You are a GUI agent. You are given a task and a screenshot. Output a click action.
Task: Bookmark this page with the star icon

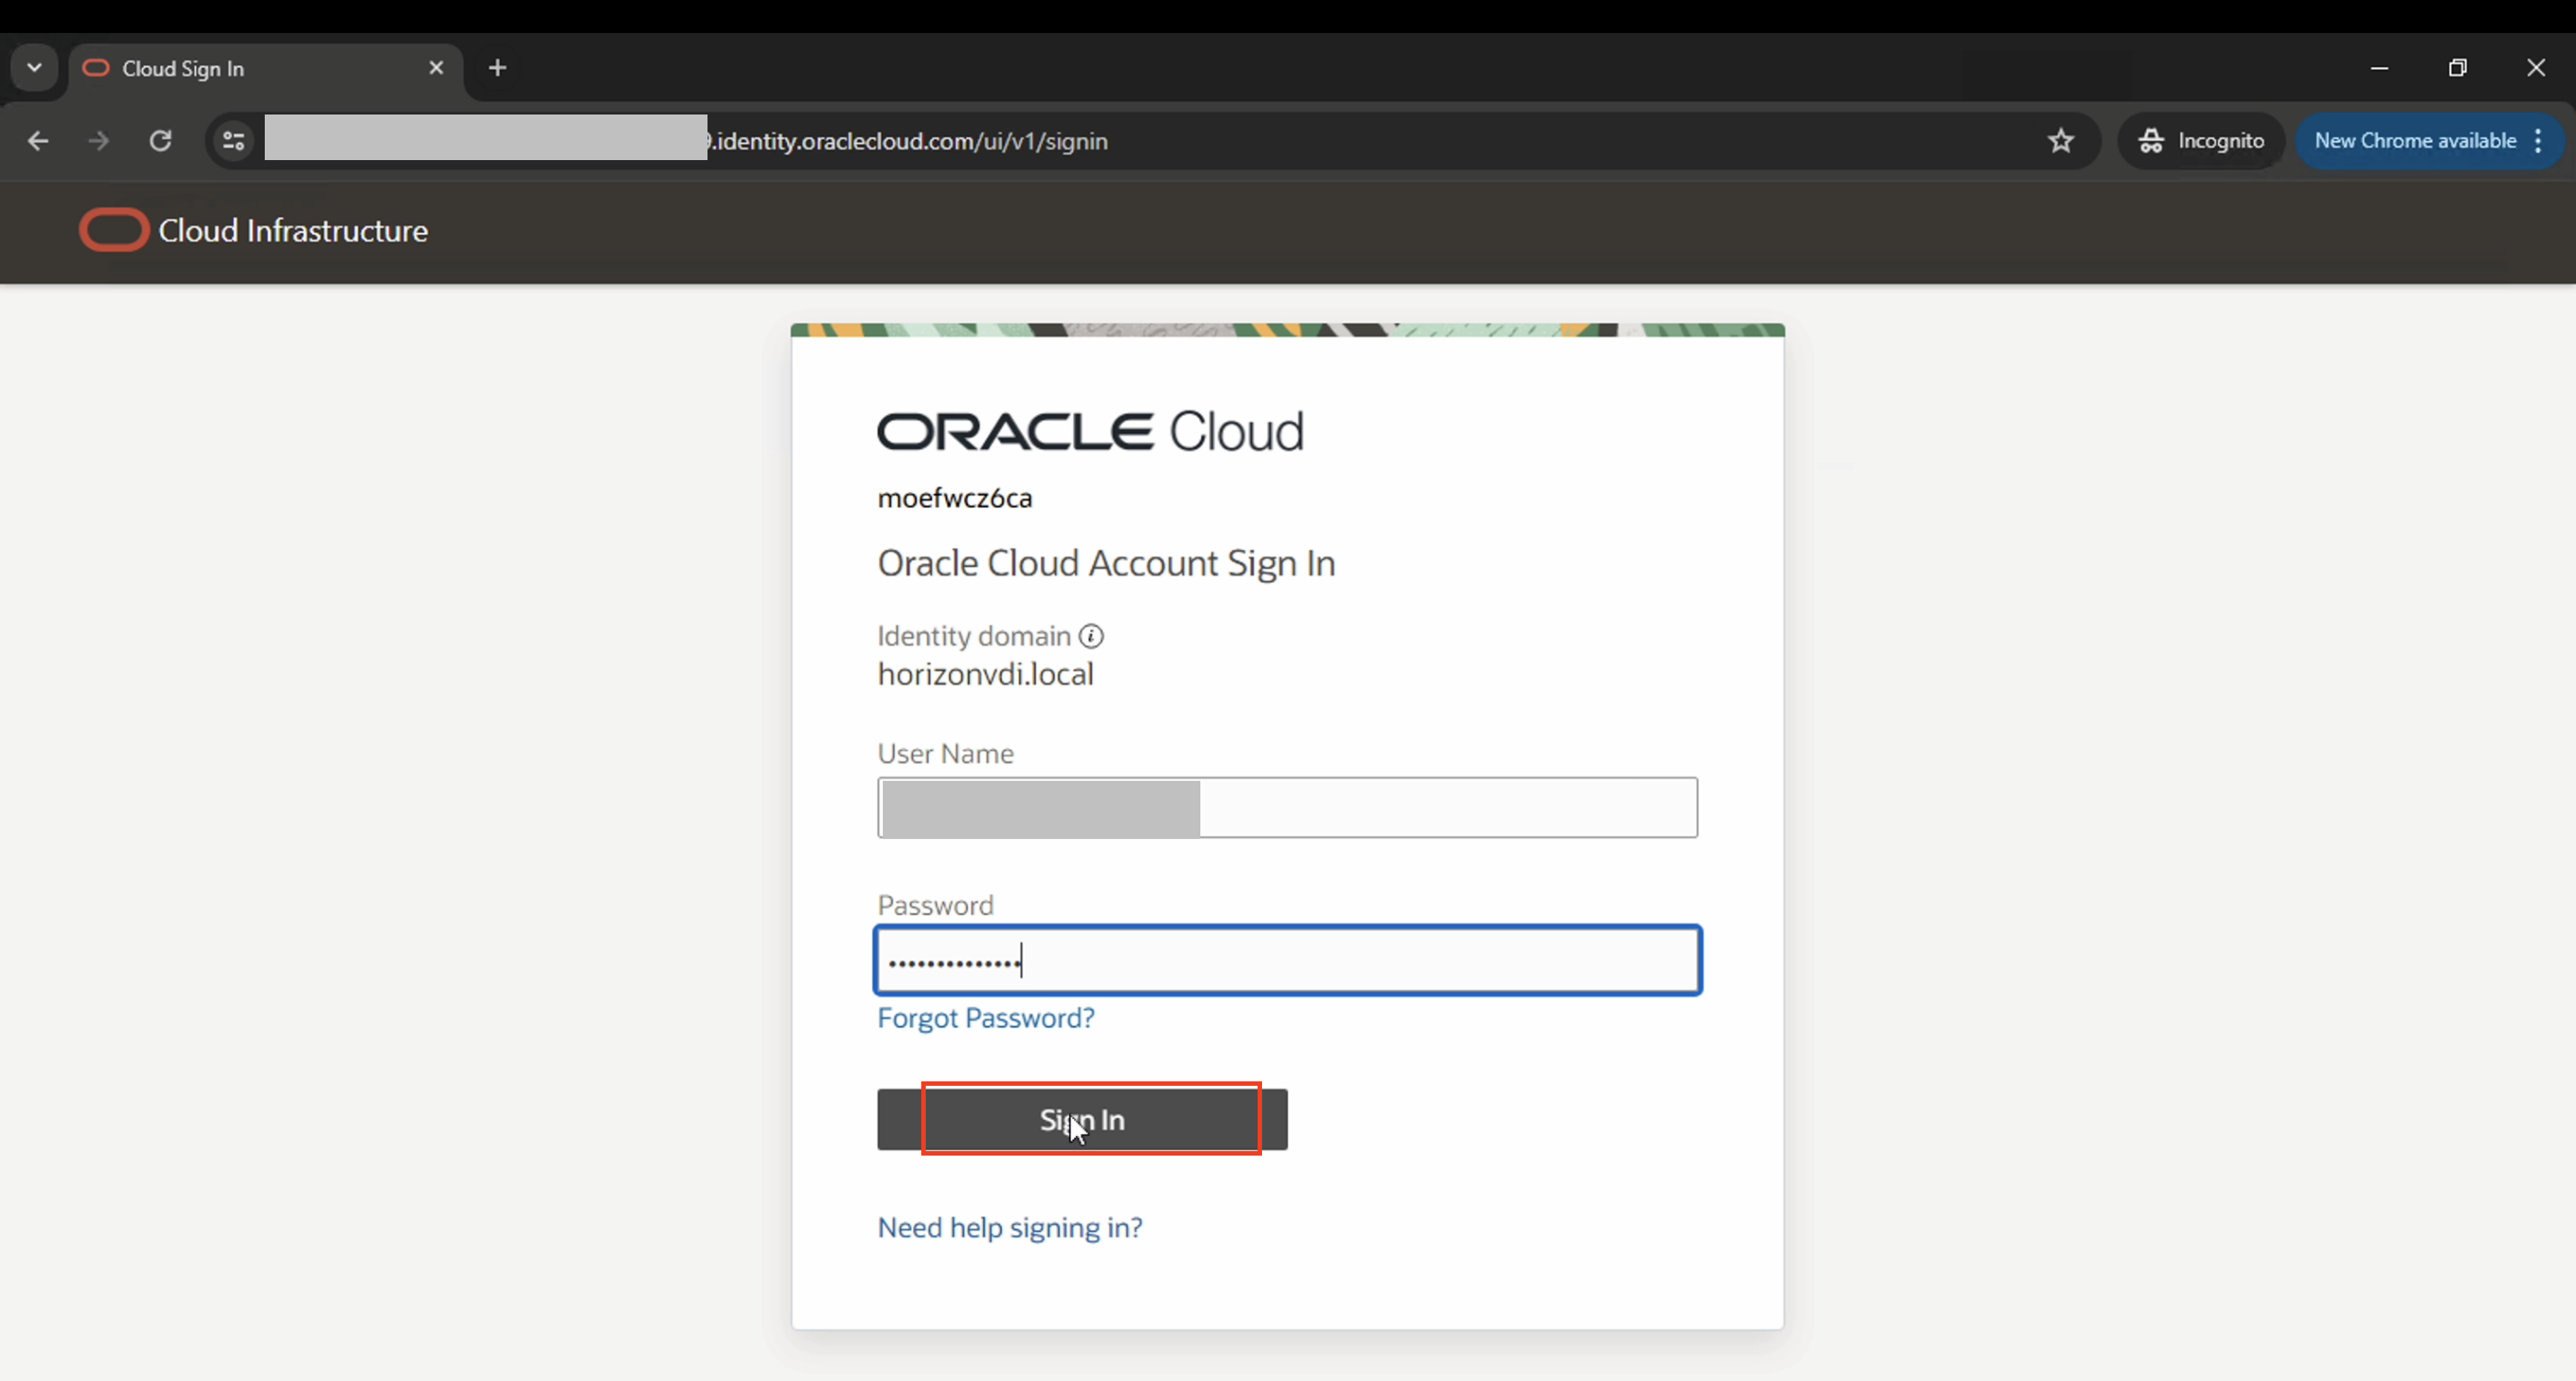tap(2061, 141)
